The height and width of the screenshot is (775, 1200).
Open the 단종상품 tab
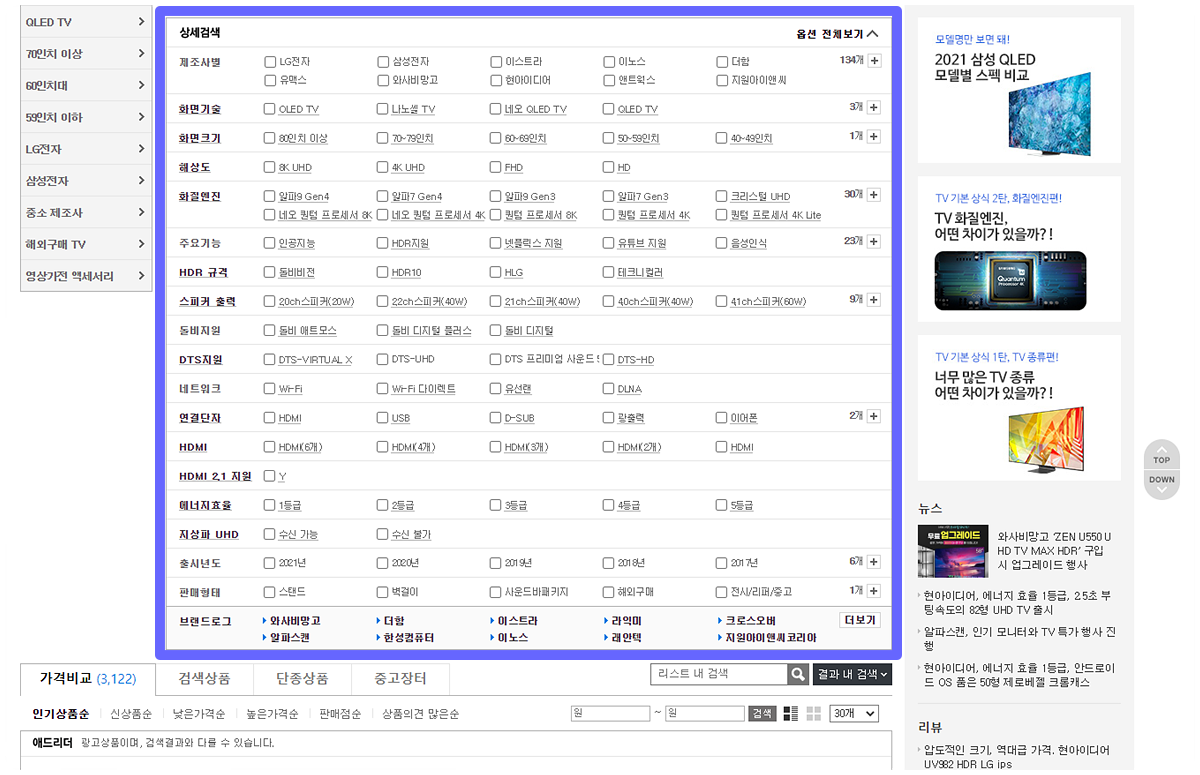[x=302, y=679]
